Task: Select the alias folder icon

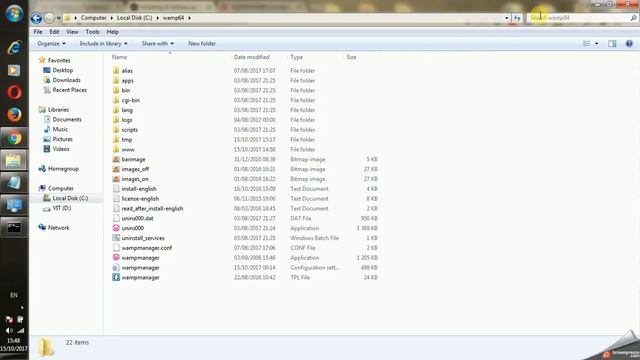Action: coord(116,71)
